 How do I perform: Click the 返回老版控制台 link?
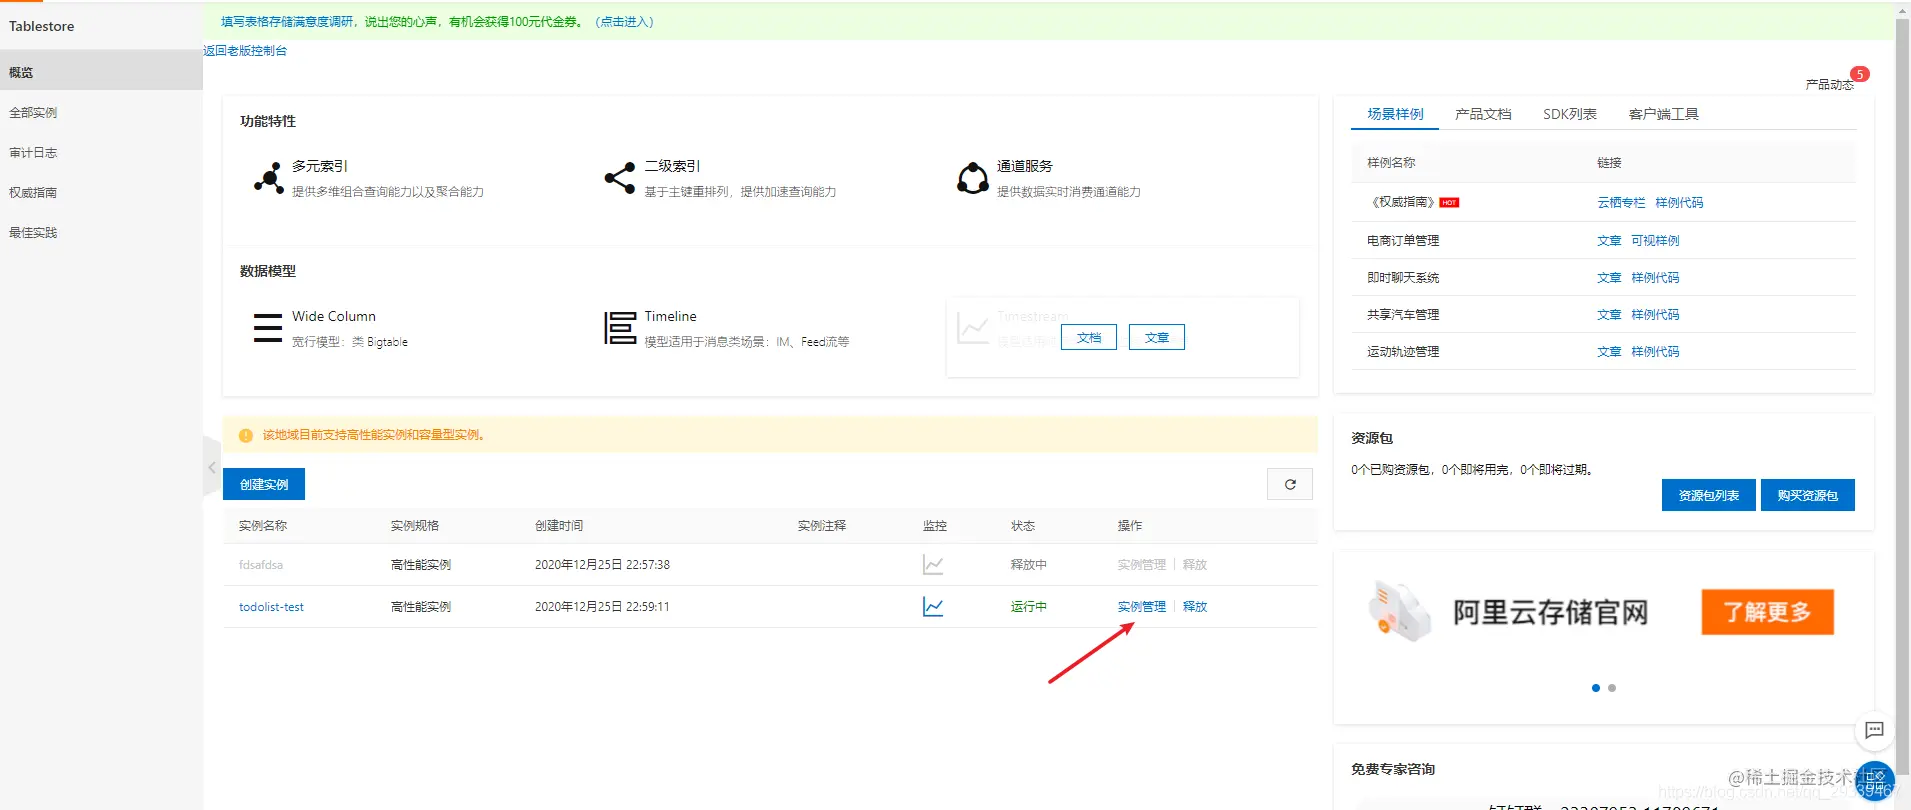click(245, 50)
